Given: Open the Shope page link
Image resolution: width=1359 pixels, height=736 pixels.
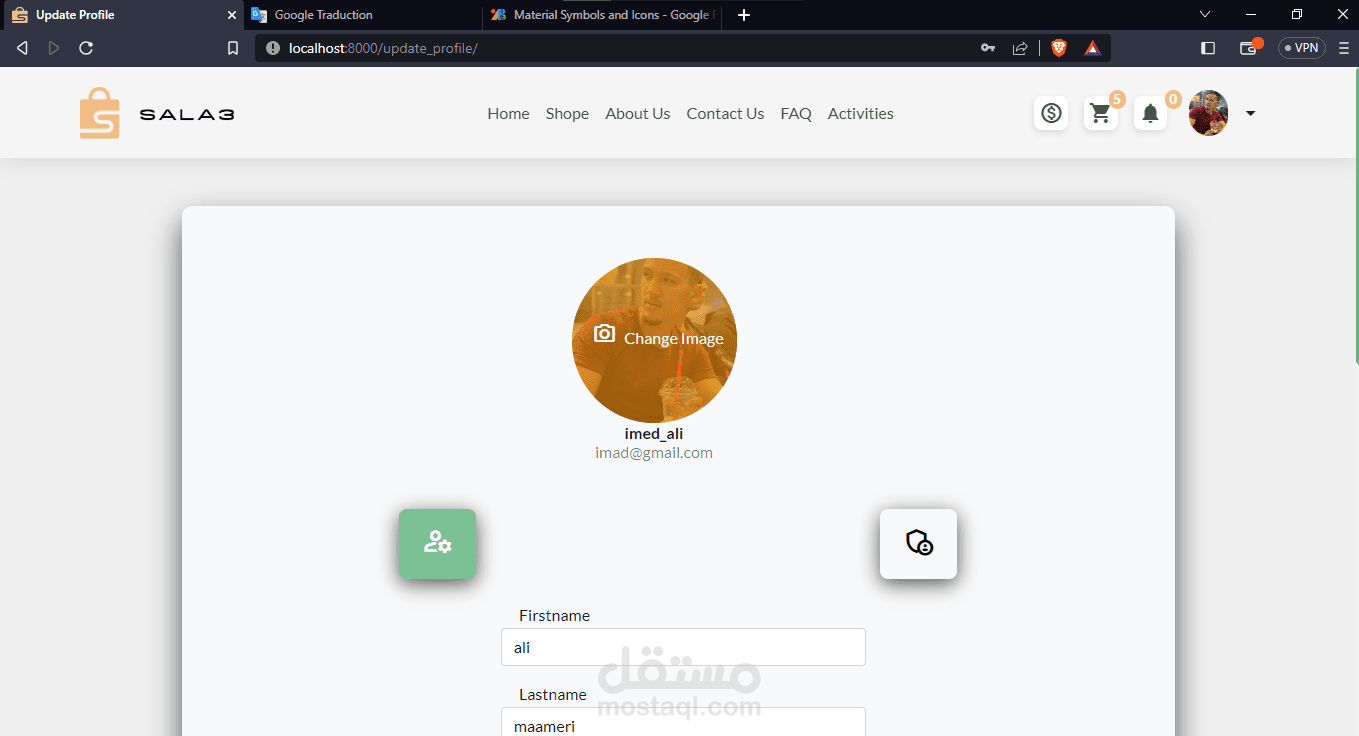Looking at the screenshot, I should (567, 113).
